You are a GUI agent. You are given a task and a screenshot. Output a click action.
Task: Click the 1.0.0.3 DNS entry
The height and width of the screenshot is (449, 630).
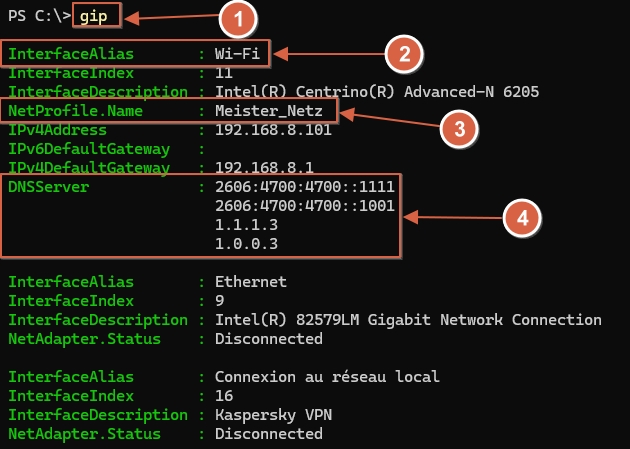[x=246, y=244]
